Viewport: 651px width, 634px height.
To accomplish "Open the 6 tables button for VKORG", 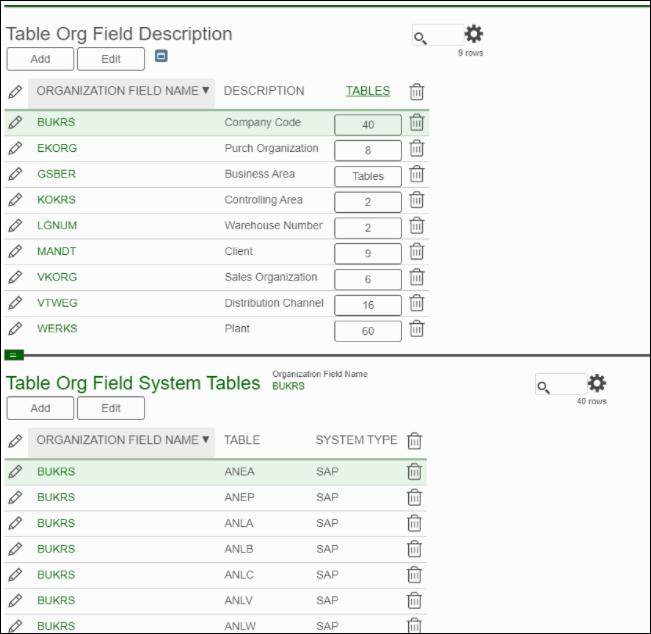I will [368, 279].
